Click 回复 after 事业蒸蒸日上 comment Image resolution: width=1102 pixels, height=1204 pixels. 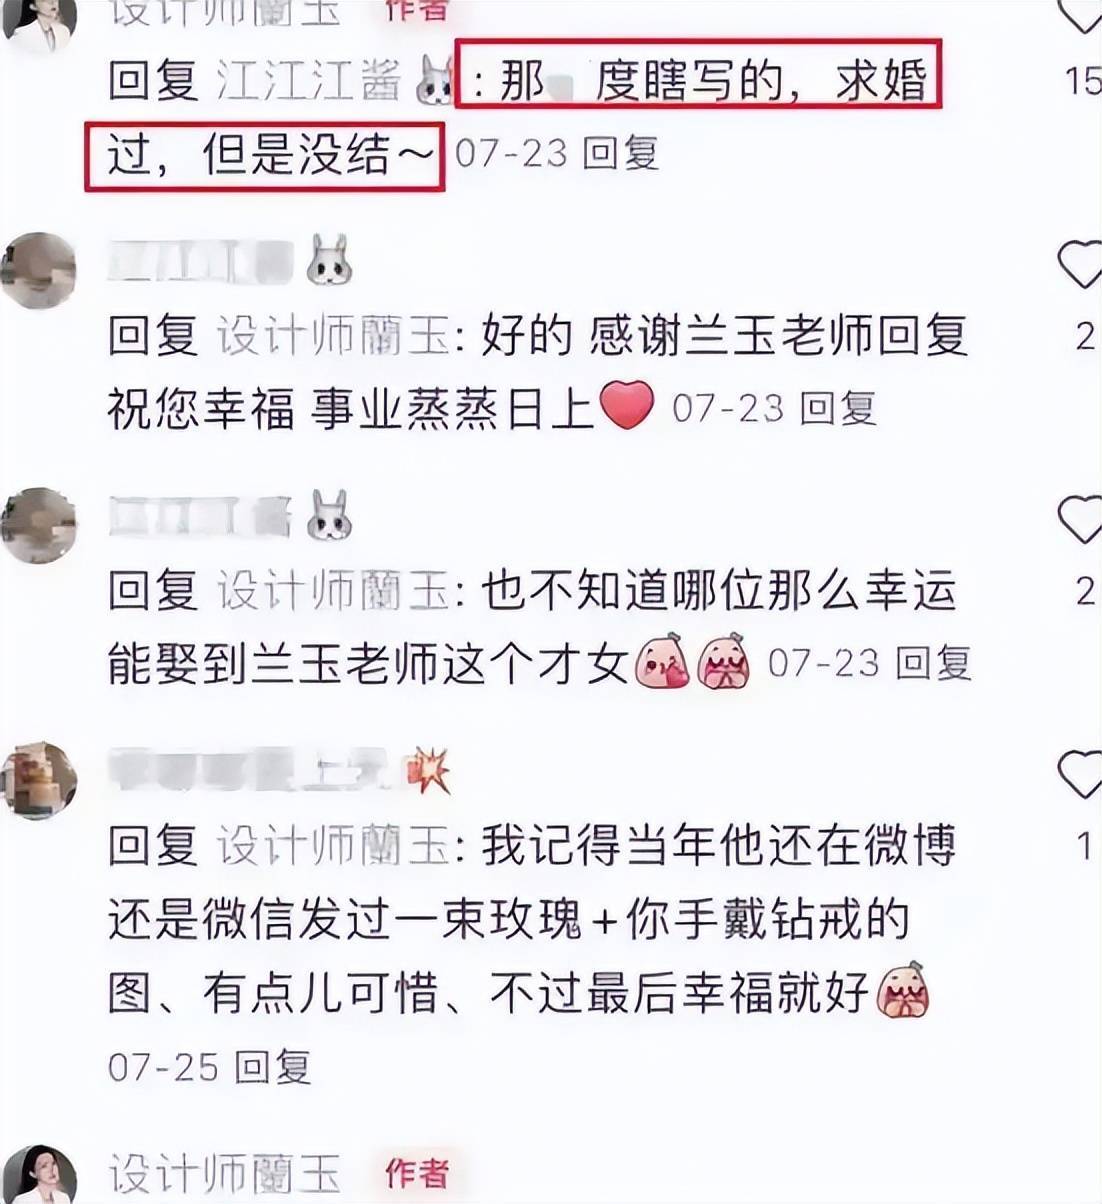click(838, 407)
